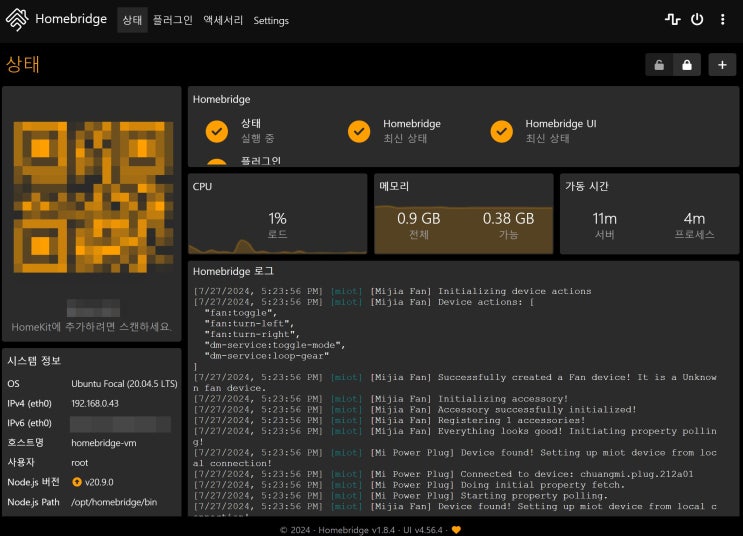The height and width of the screenshot is (536, 743).
Task: Open the 액세서리 tab
Action: click(x=223, y=20)
